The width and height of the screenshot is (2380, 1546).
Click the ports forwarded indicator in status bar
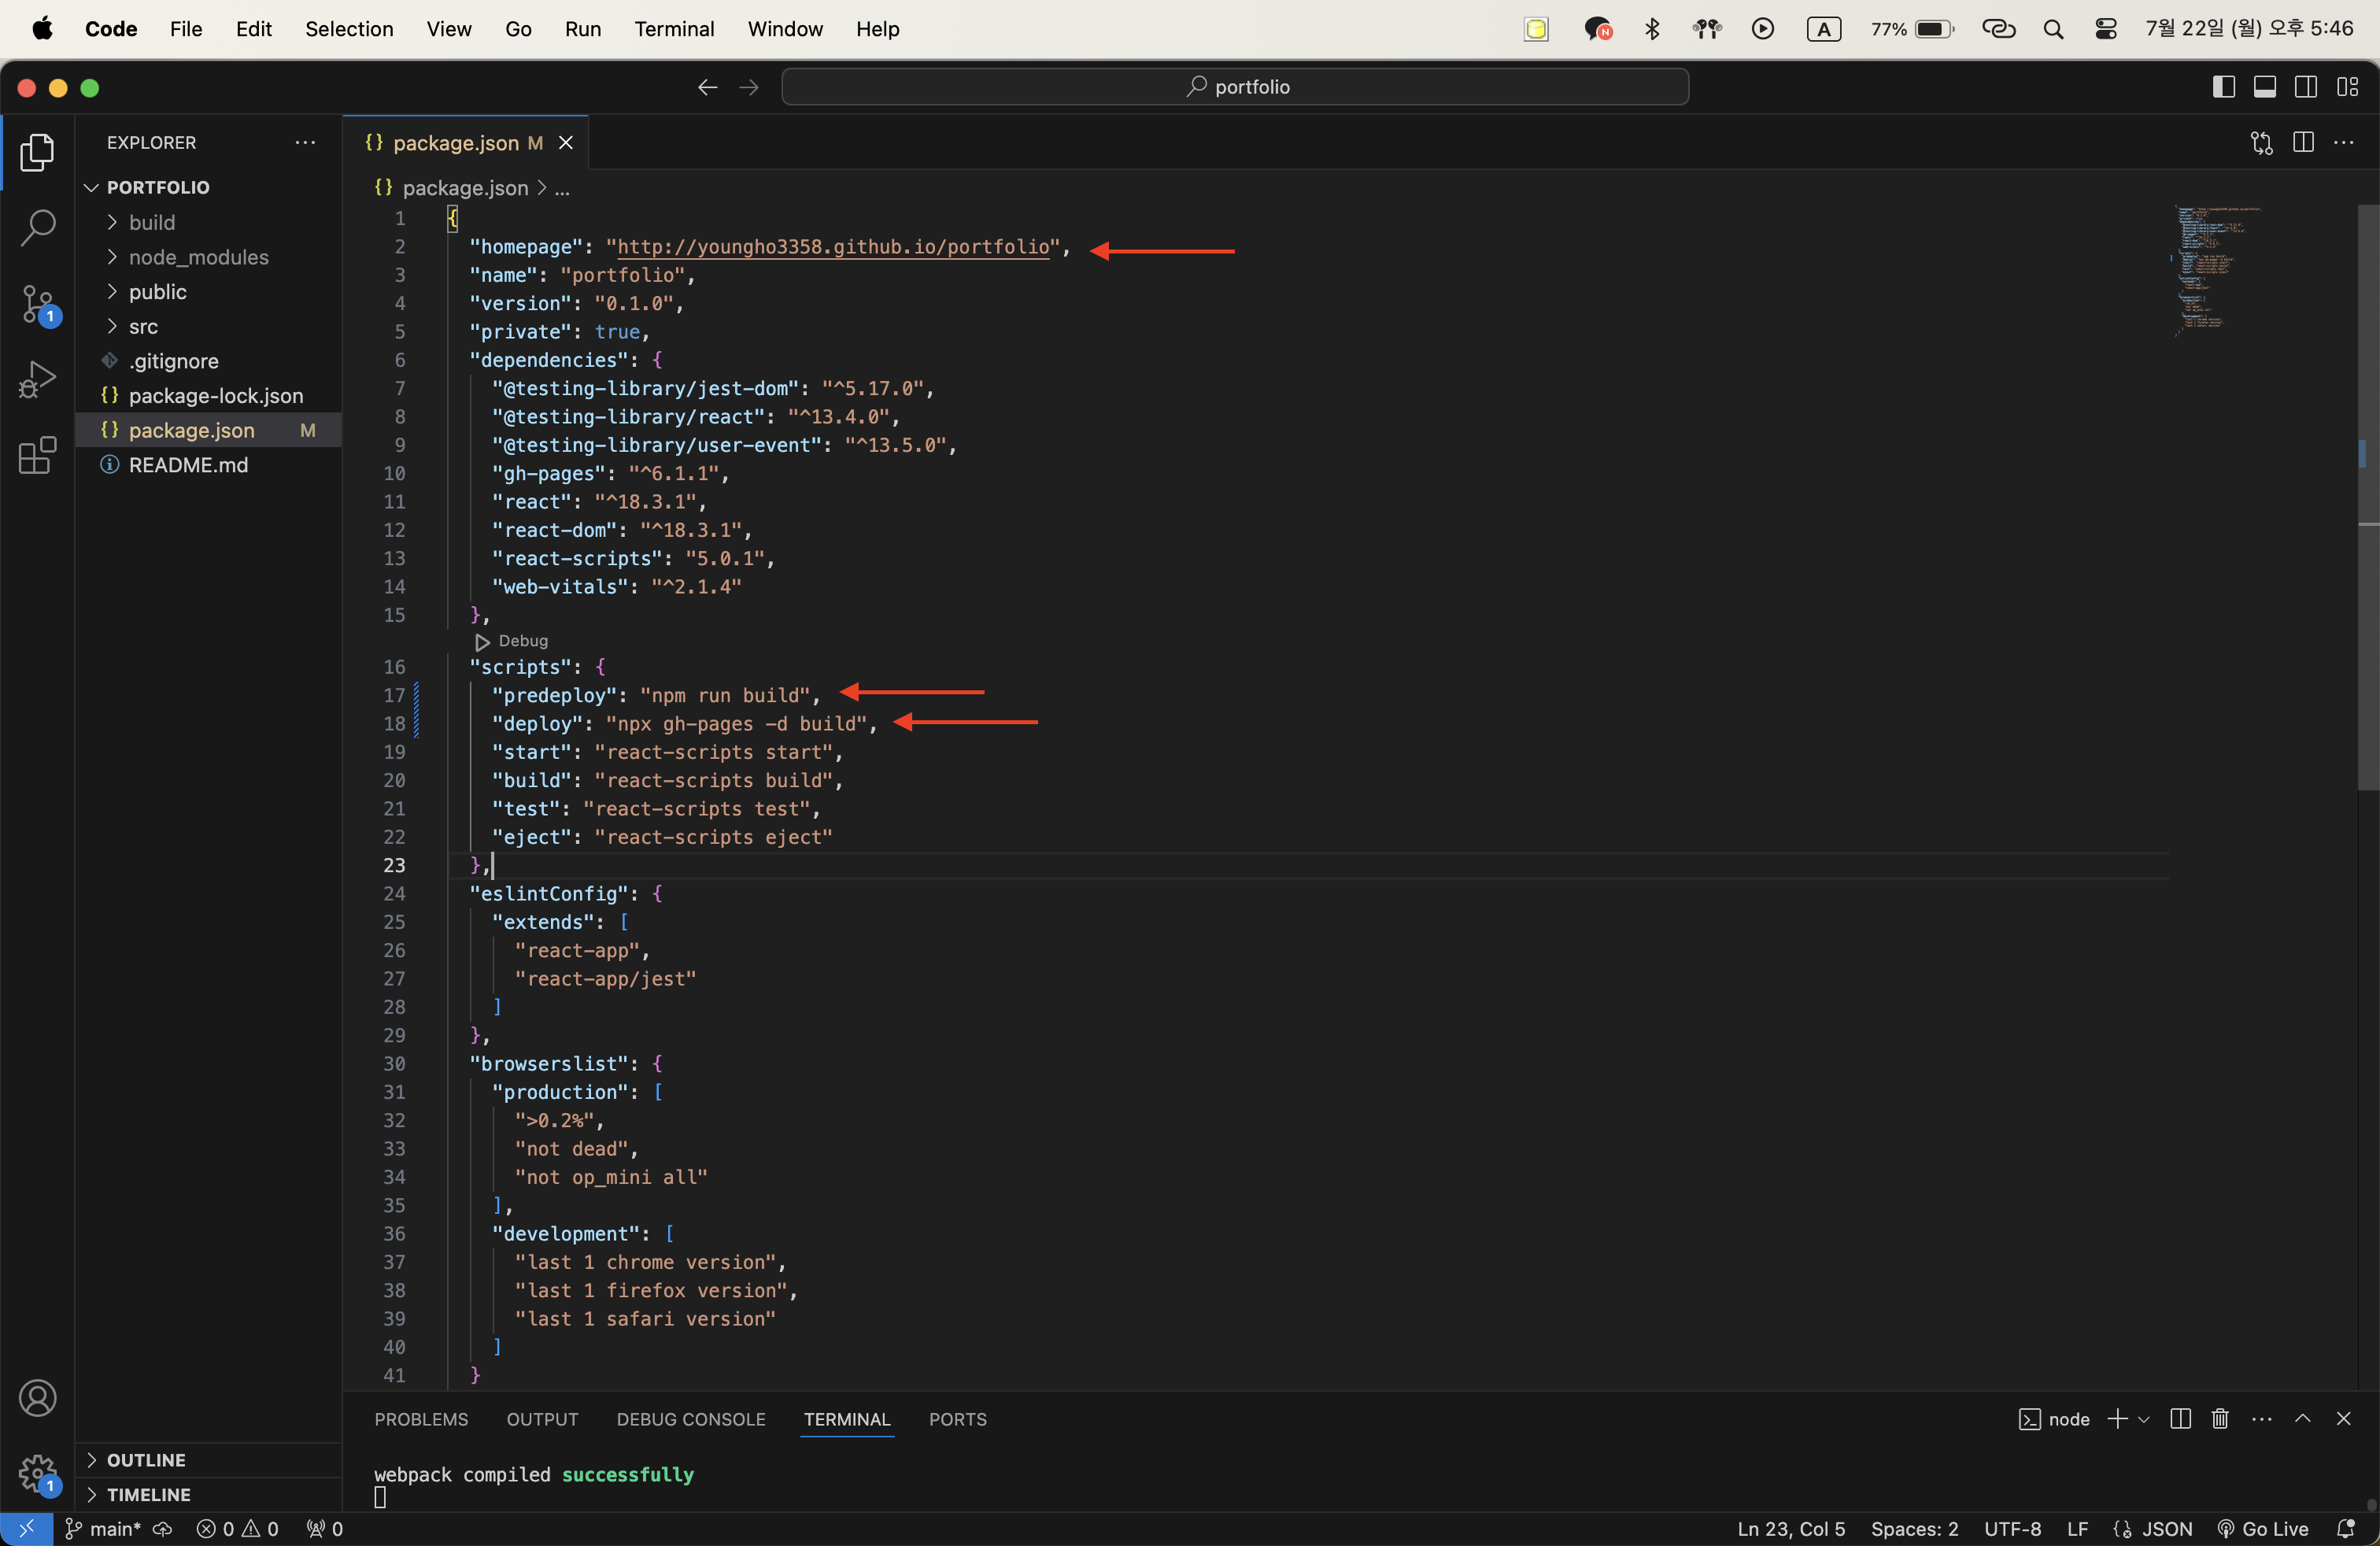[325, 1529]
